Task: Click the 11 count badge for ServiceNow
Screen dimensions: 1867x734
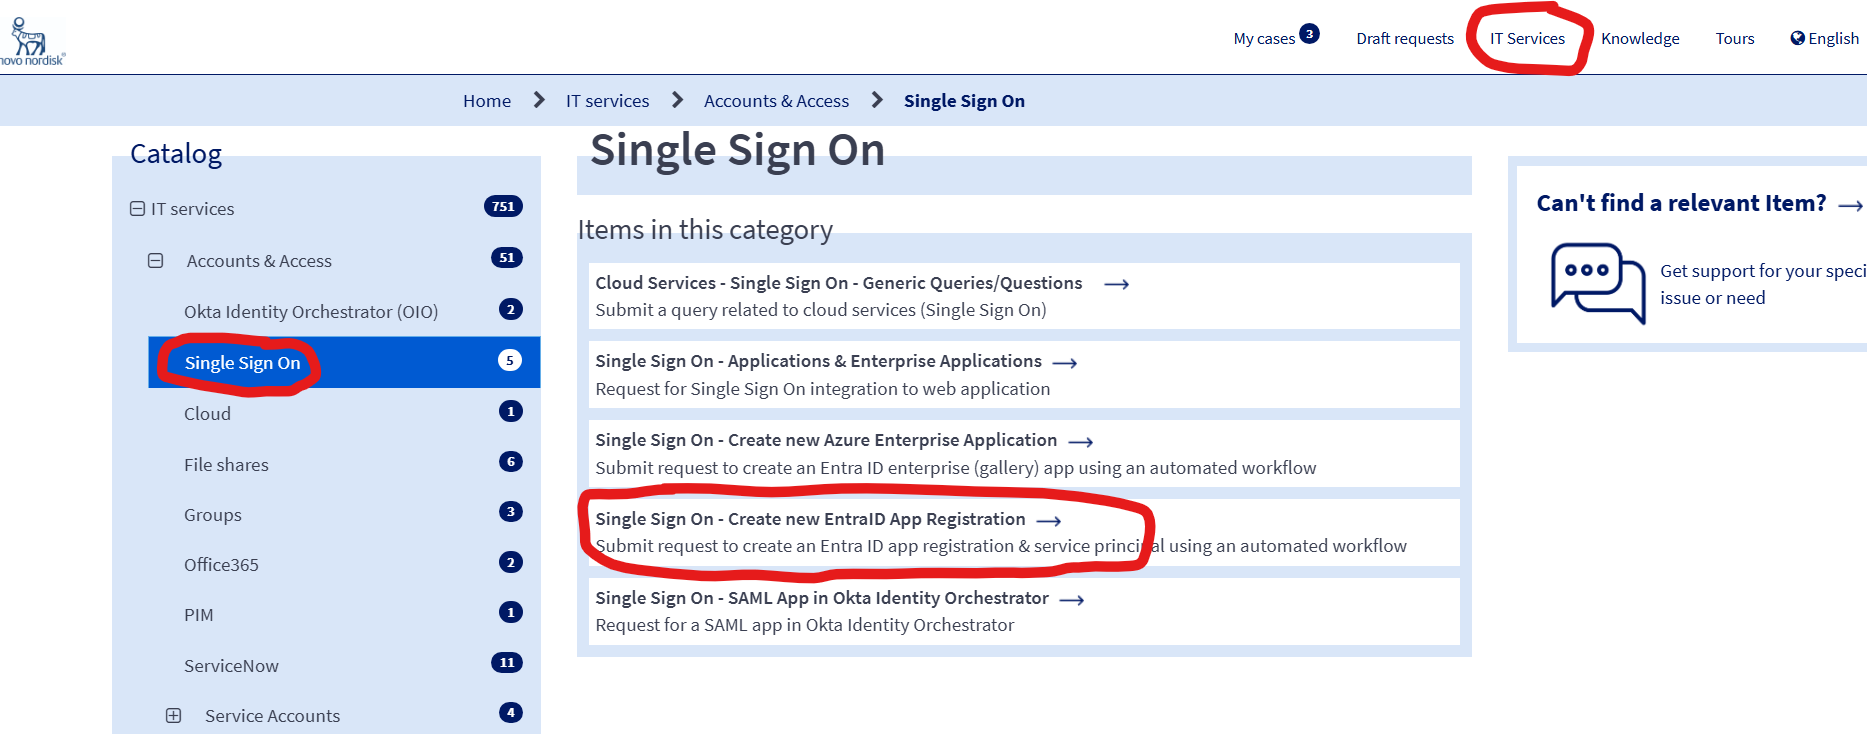Action: pos(507,662)
